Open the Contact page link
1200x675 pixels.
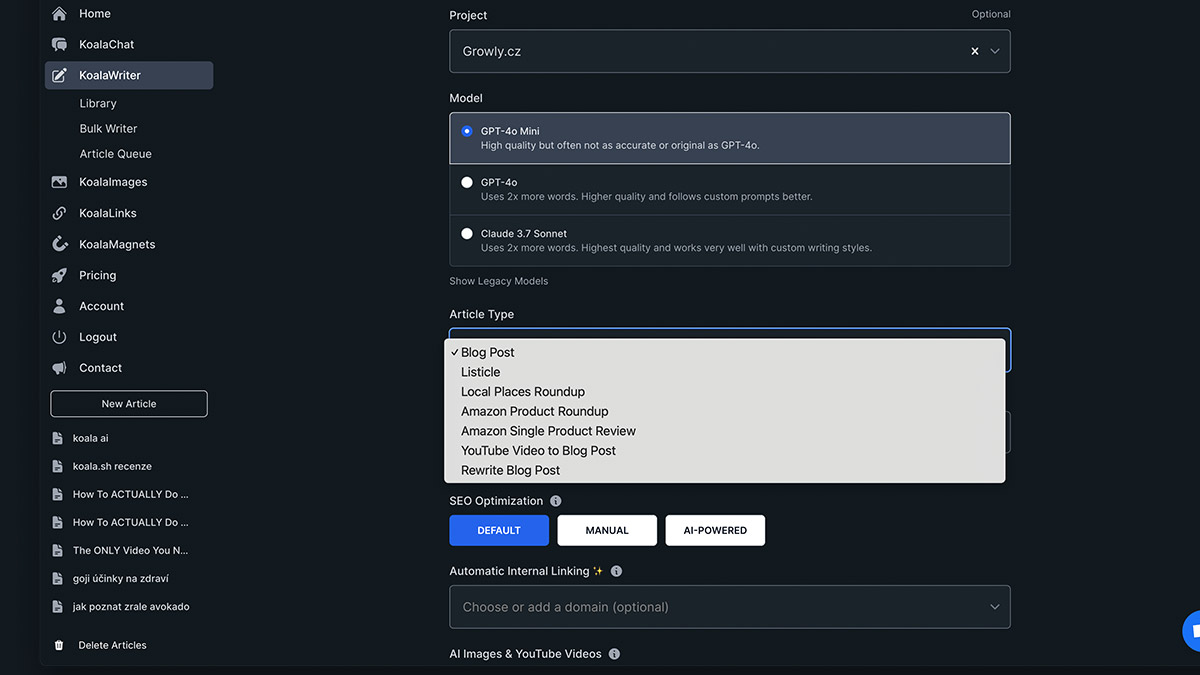click(x=101, y=368)
